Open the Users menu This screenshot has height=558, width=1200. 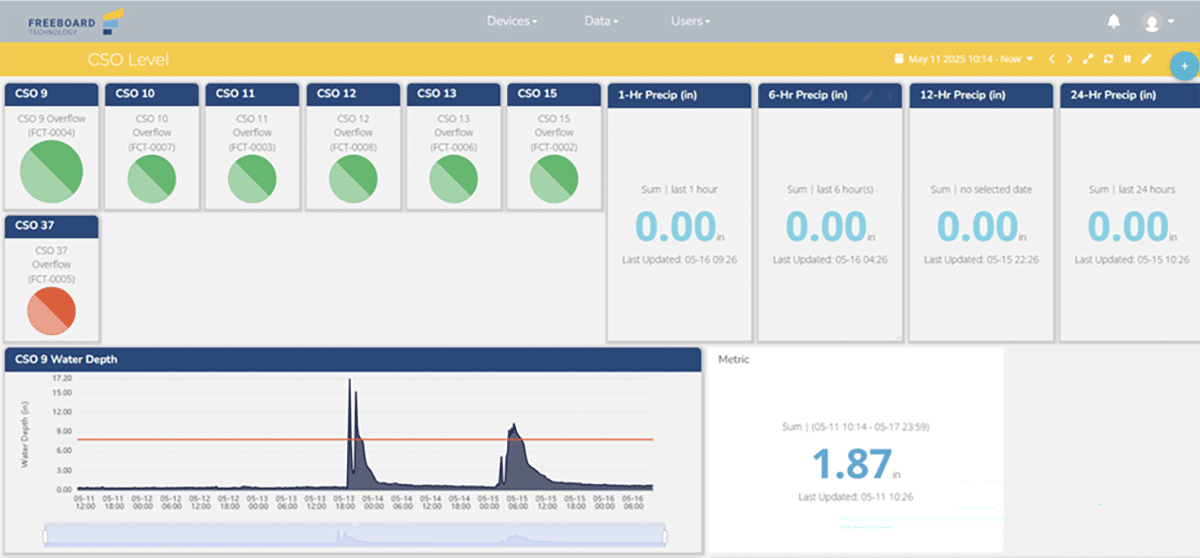pyautogui.click(x=690, y=21)
